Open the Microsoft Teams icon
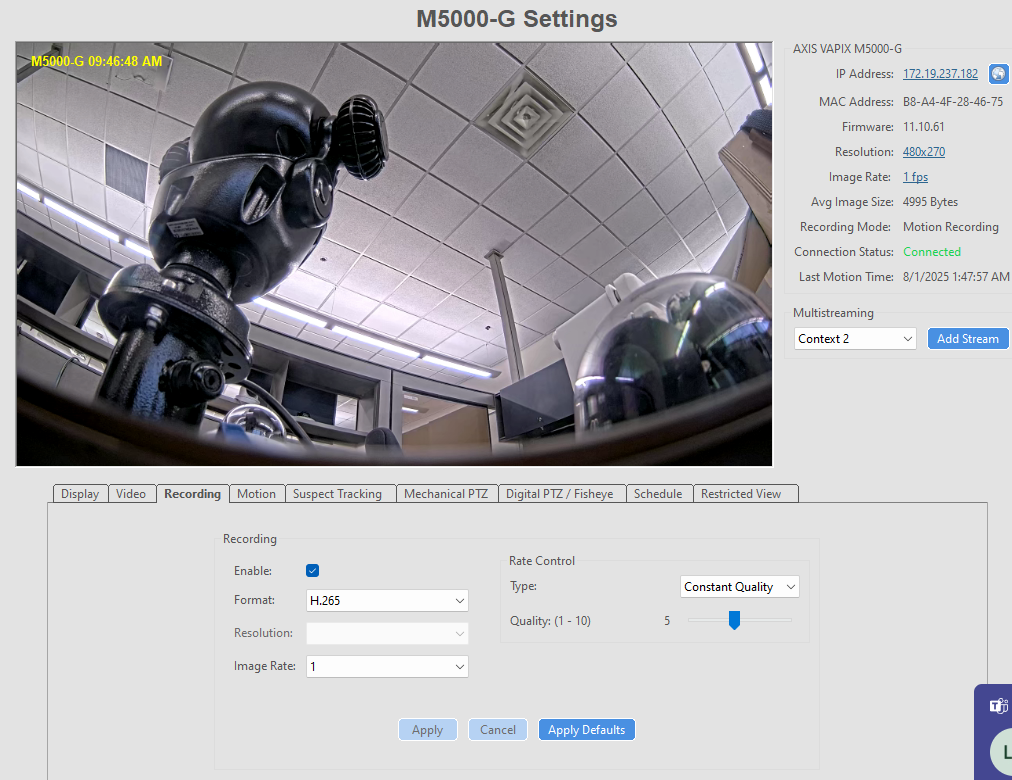 click(x=998, y=706)
